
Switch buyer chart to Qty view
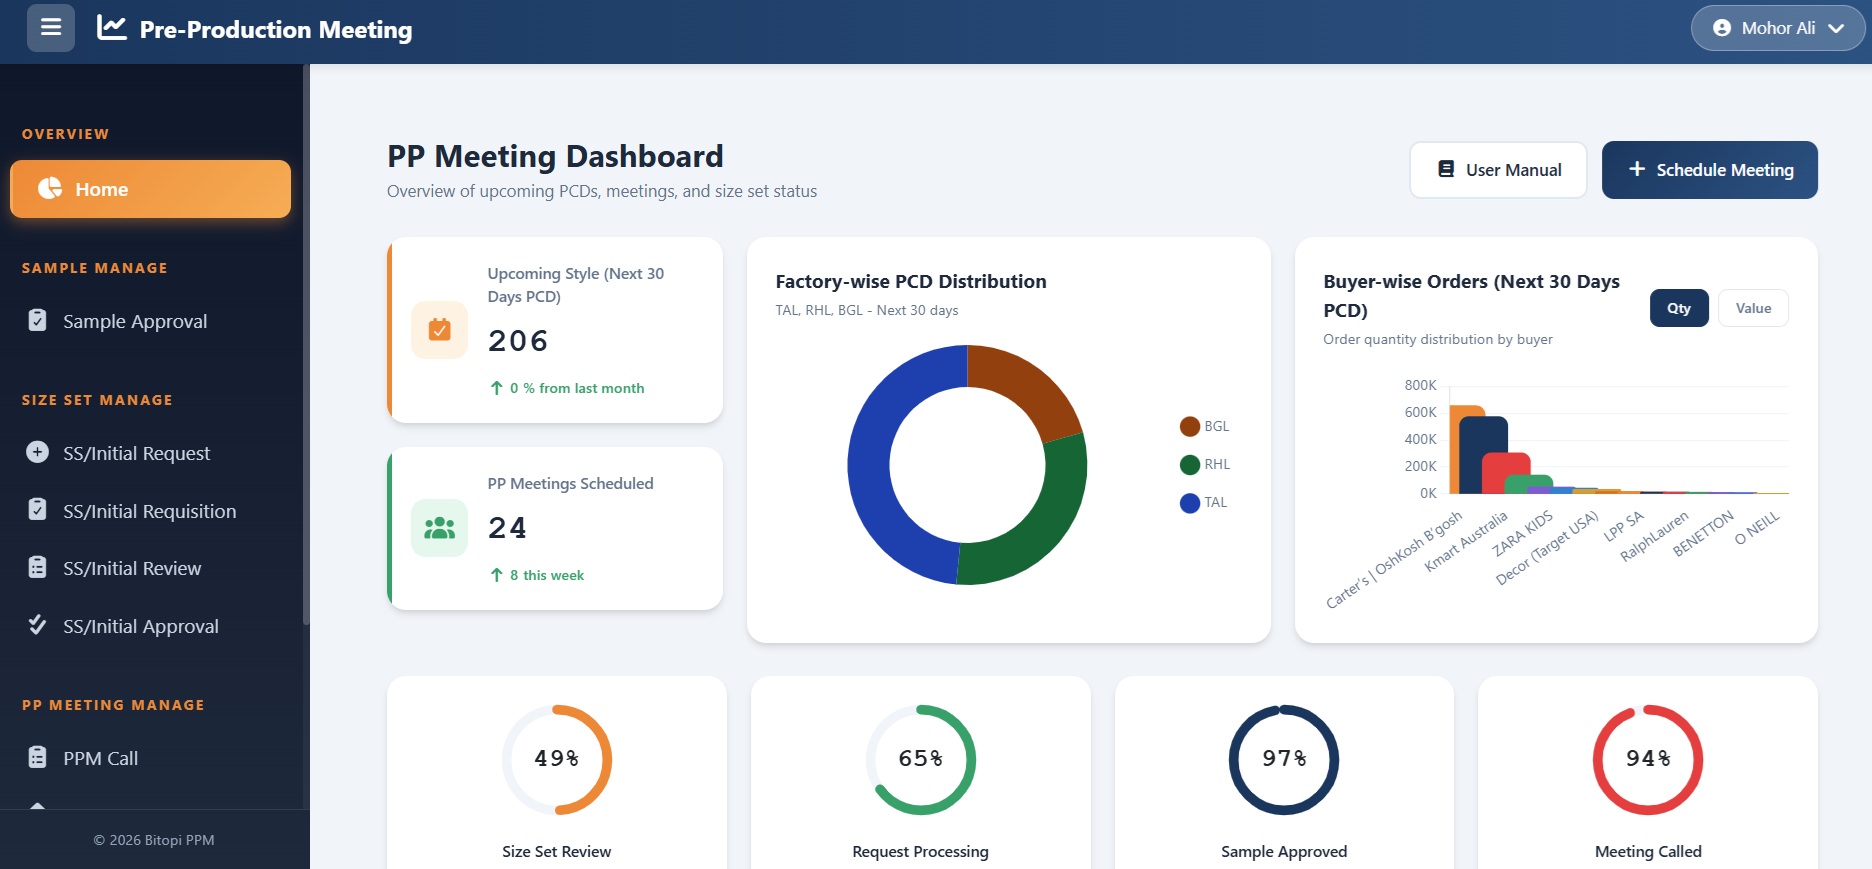1679,308
